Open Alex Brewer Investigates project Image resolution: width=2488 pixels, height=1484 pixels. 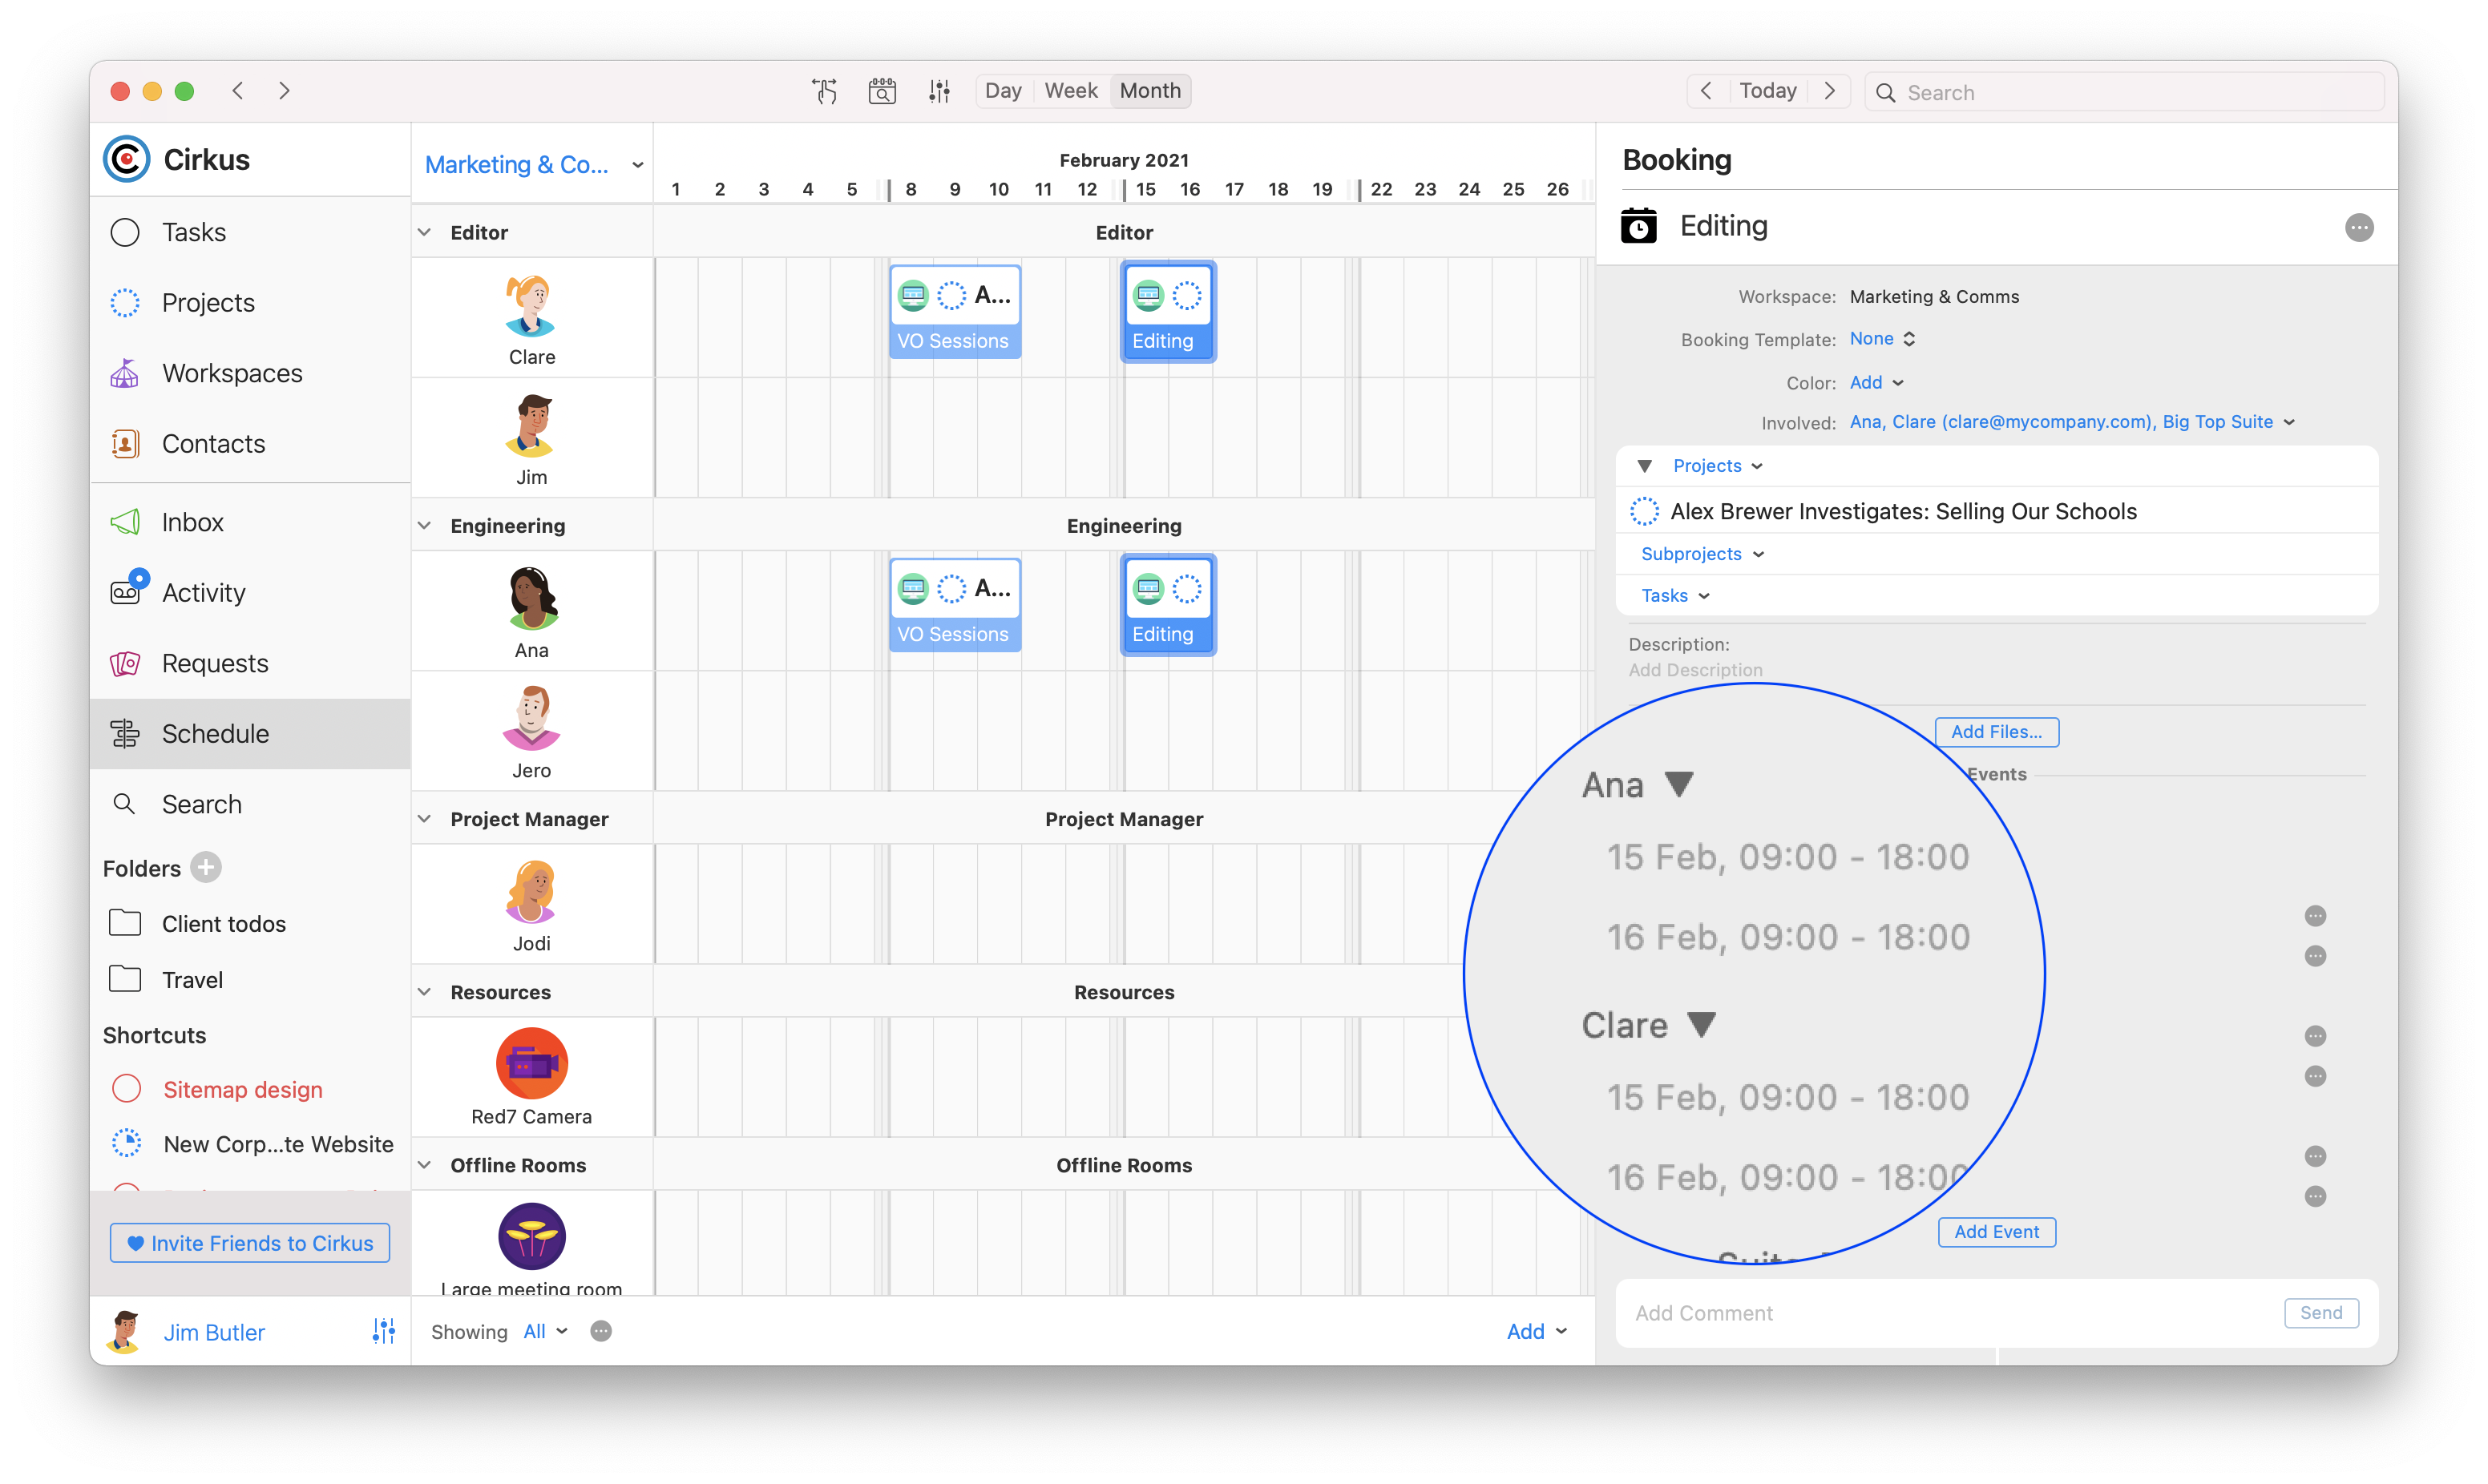(1903, 511)
